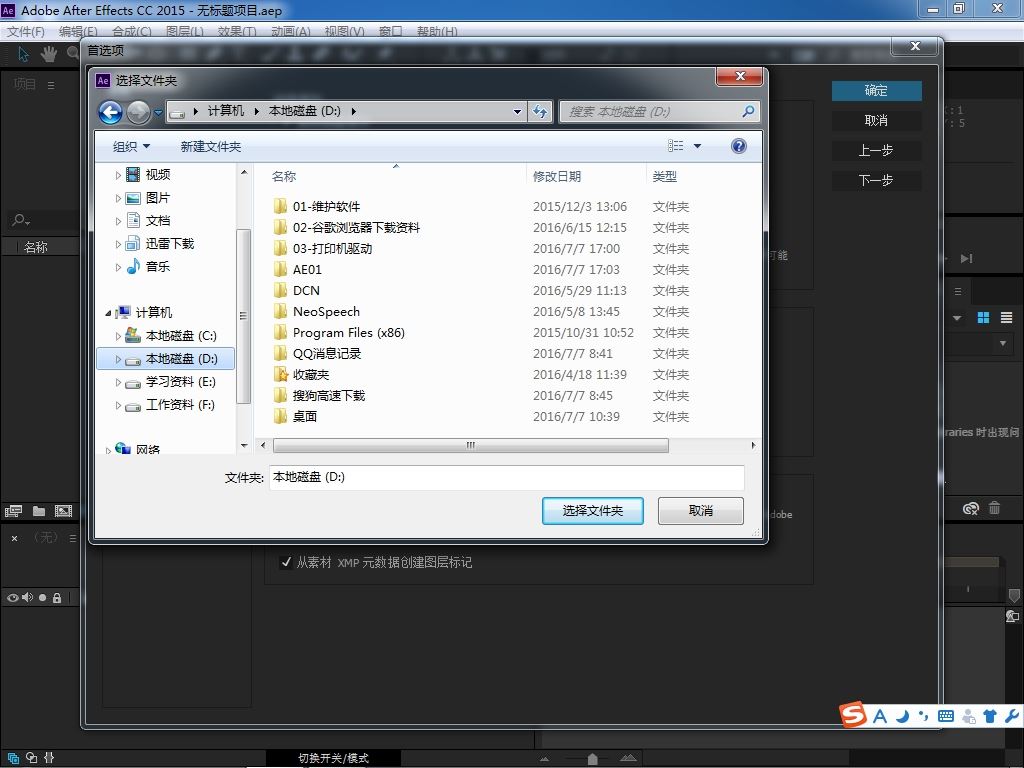Open the address bar history dropdown arrow

pyautogui.click(x=517, y=112)
